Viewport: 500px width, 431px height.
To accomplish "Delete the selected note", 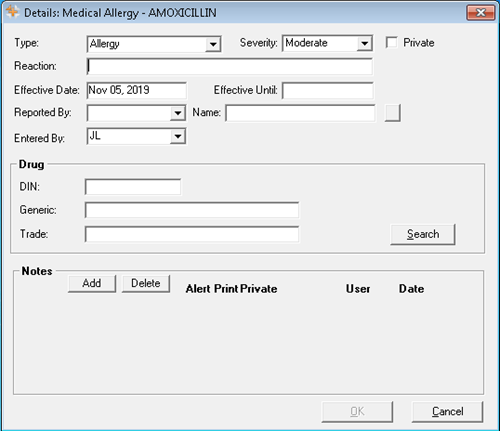I will point(146,283).
